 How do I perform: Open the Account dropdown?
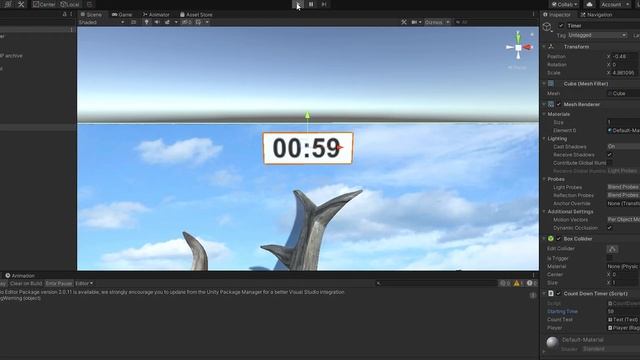coord(615,4)
